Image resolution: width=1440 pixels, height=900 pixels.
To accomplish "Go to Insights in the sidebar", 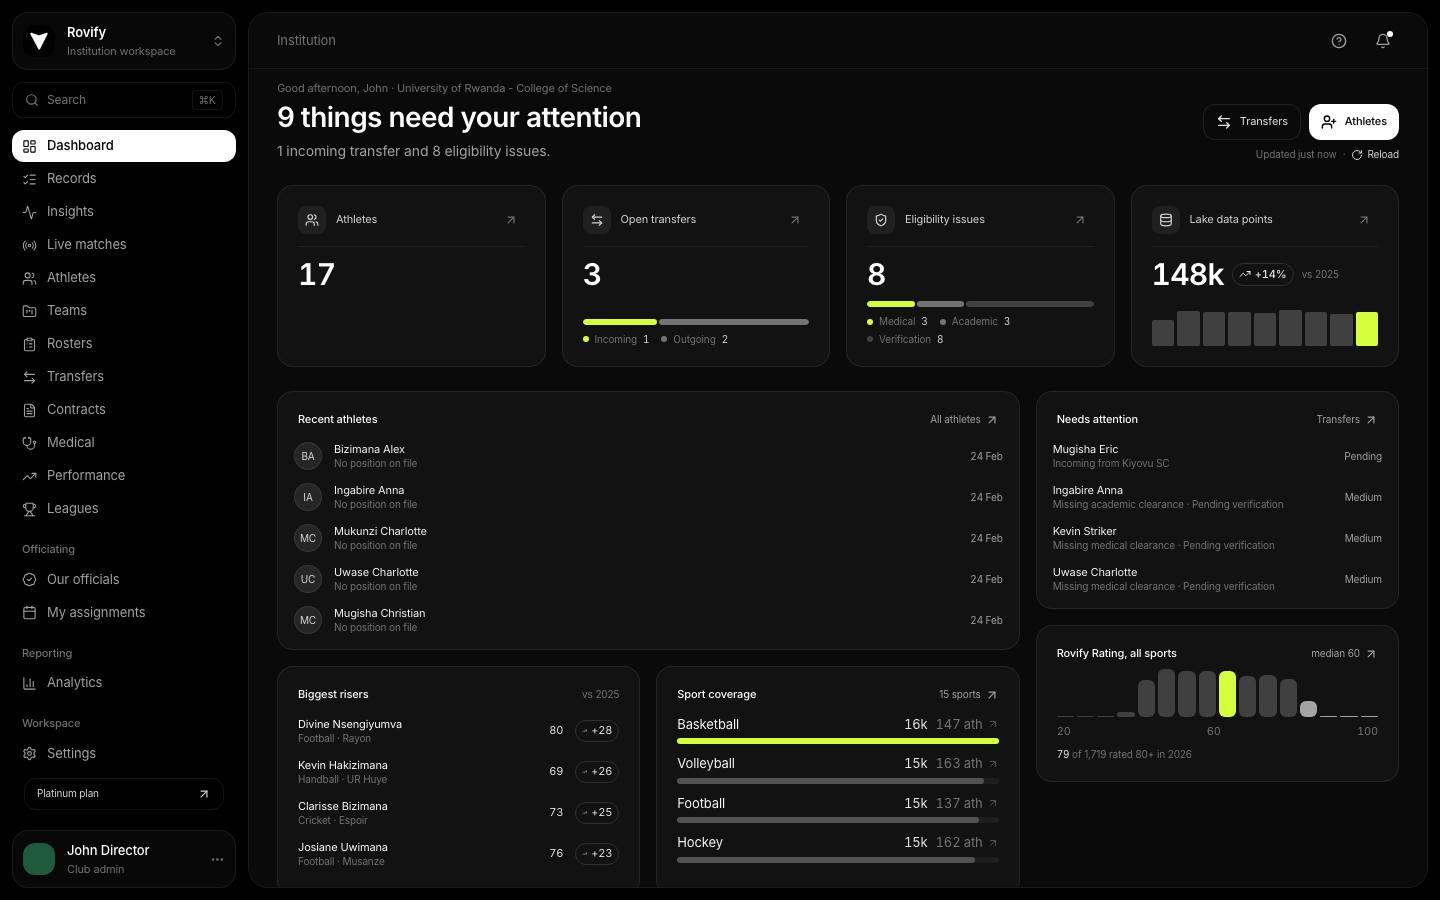I will [124, 212].
